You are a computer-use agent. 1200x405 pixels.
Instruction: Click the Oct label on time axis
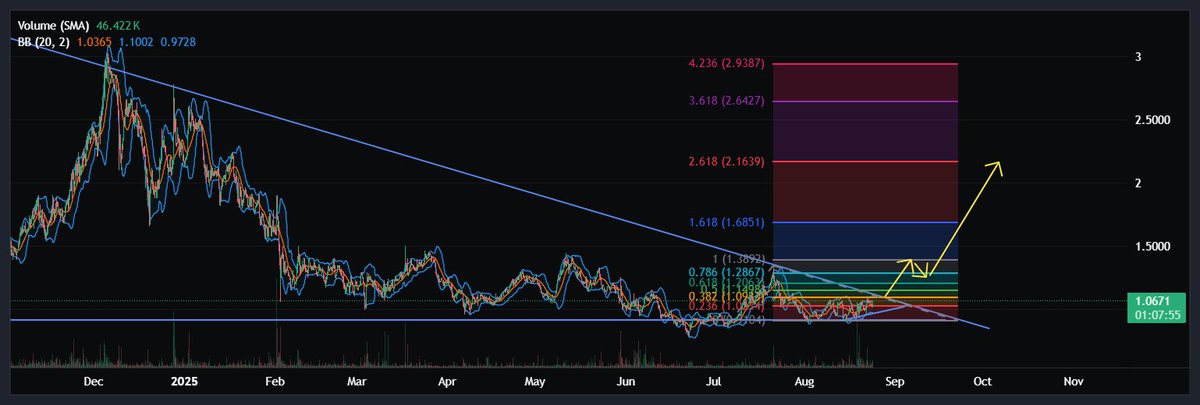point(982,381)
